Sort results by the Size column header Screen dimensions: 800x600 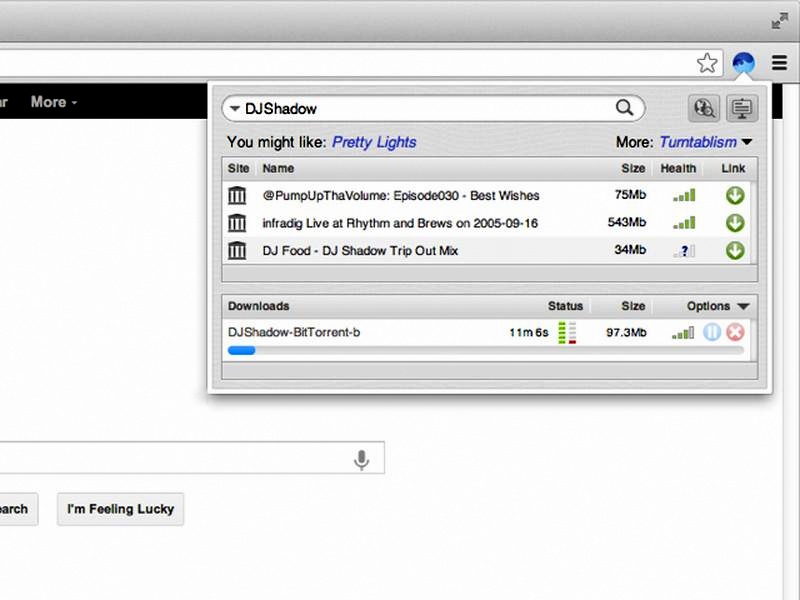click(633, 169)
